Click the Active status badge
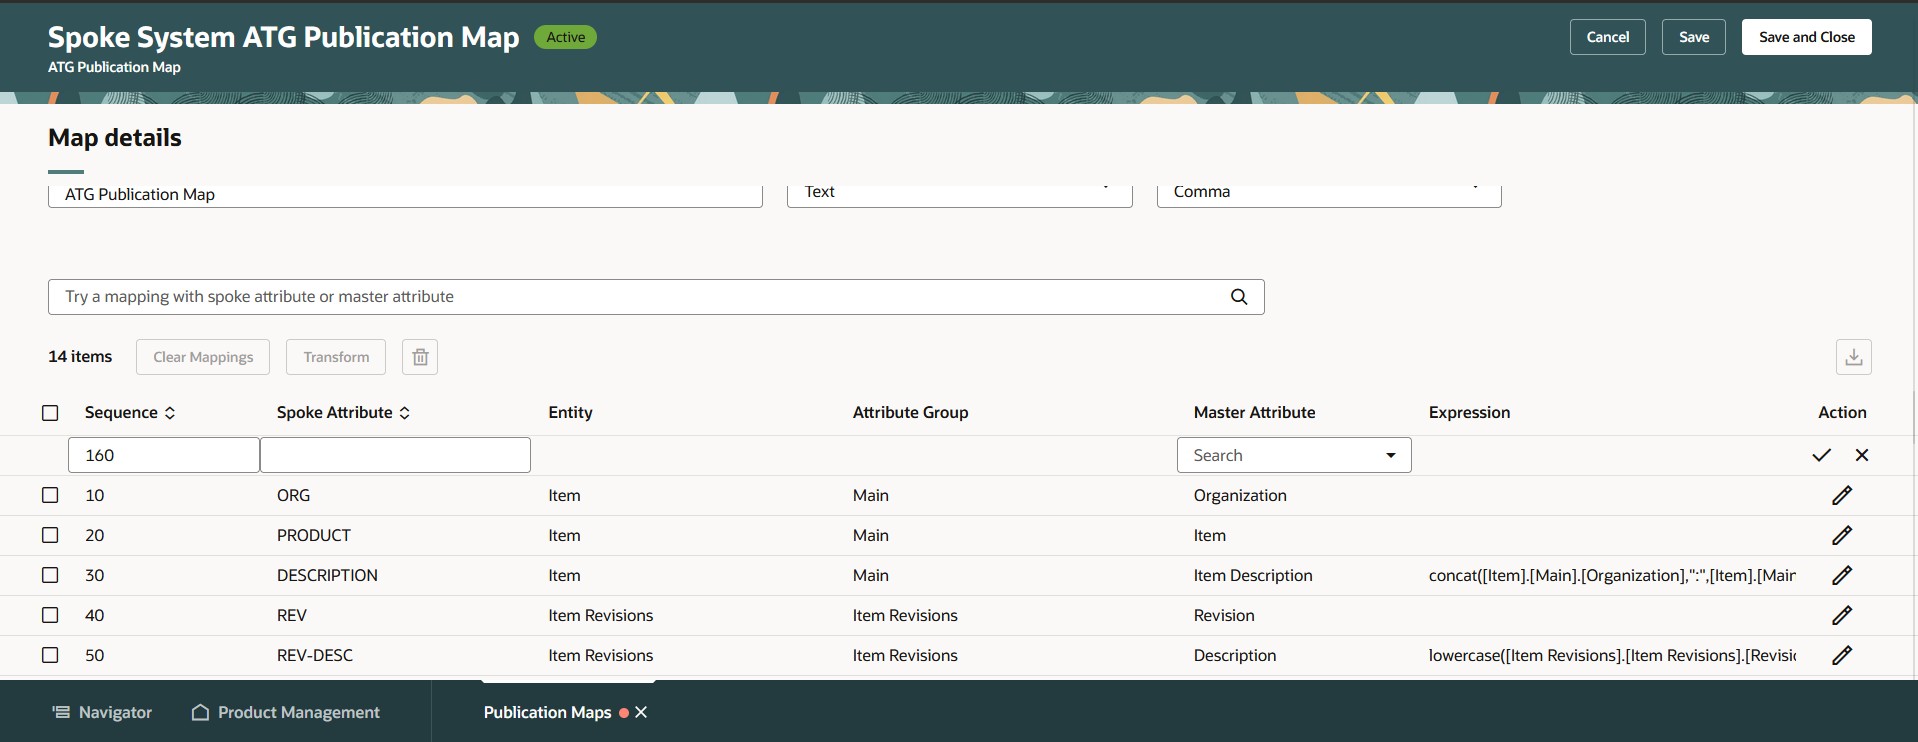Viewport: 1918px width, 742px height. coord(565,37)
